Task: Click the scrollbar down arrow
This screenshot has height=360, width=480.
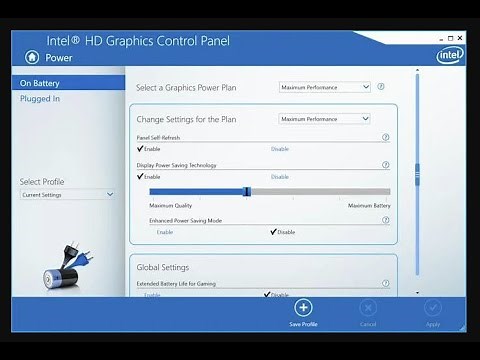Action: pyautogui.click(x=417, y=293)
